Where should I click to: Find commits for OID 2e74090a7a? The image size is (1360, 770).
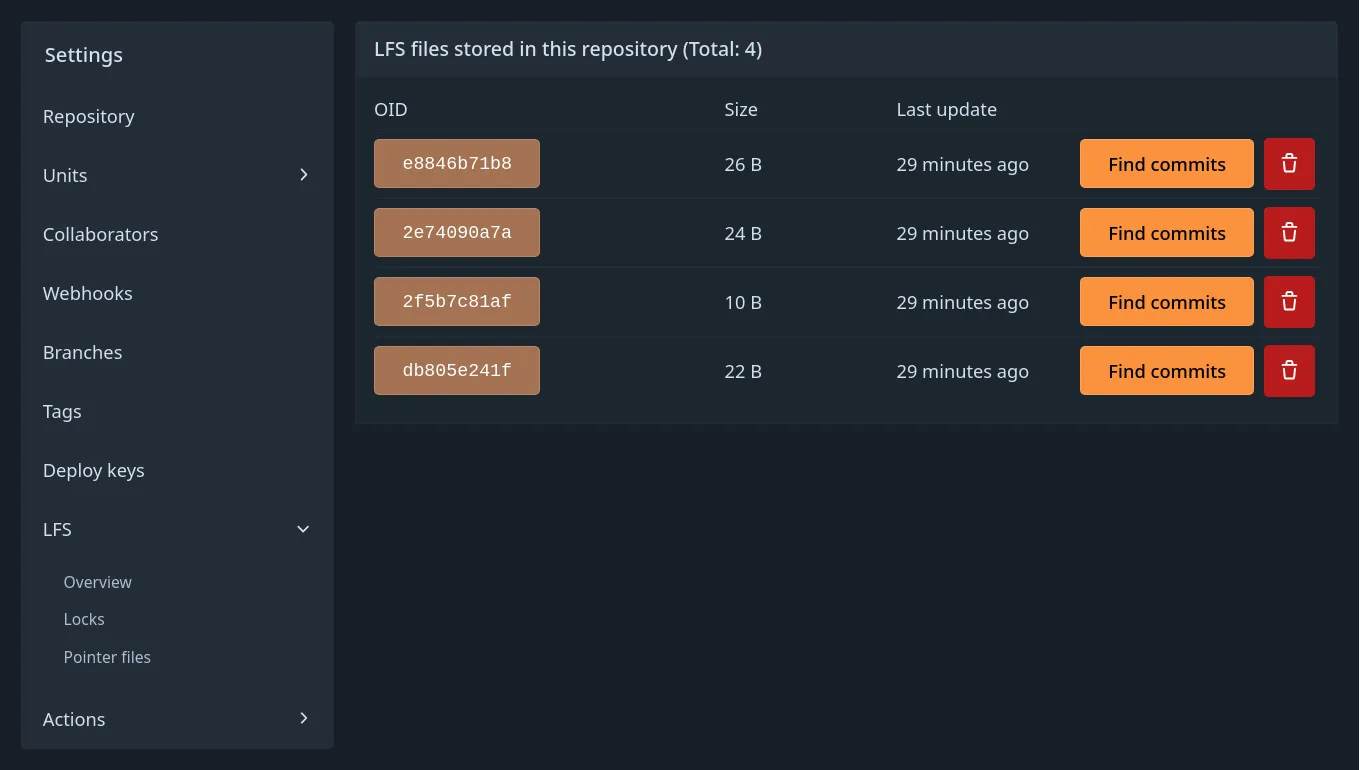click(x=1167, y=233)
